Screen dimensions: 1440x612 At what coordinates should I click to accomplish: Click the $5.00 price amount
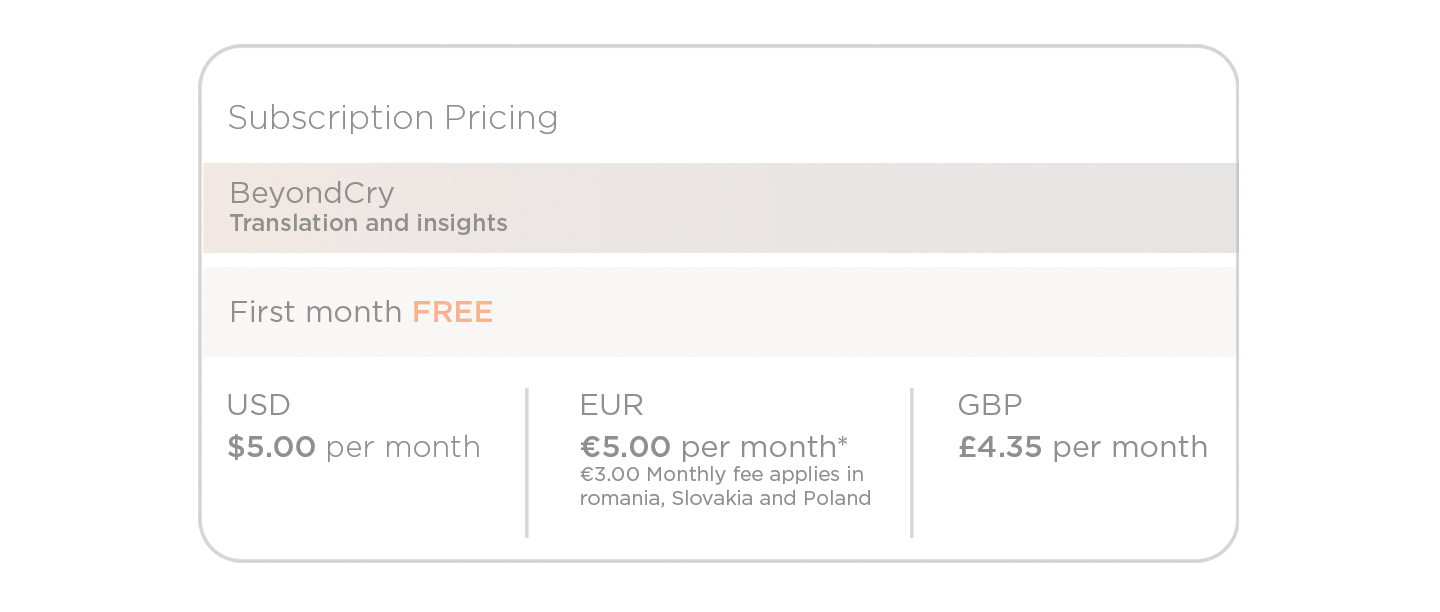point(271,447)
